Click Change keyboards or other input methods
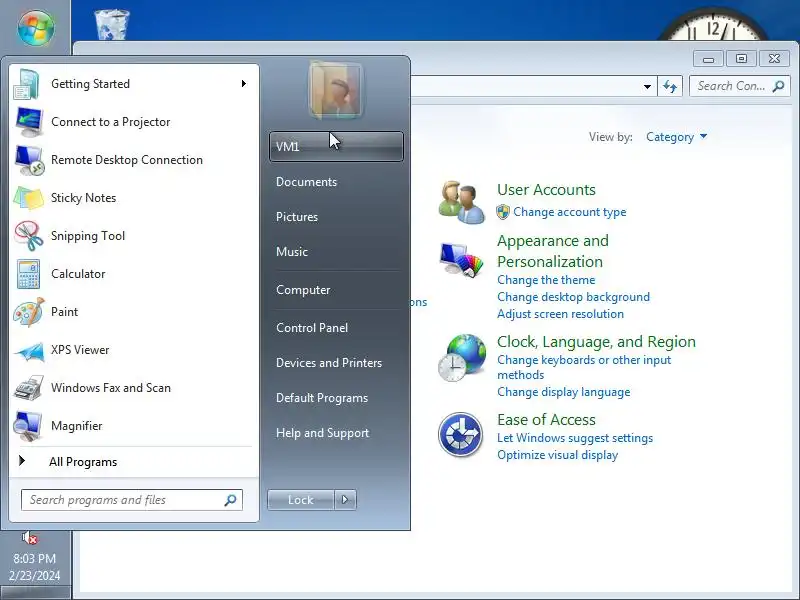The image size is (800, 600). (x=584, y=367)
